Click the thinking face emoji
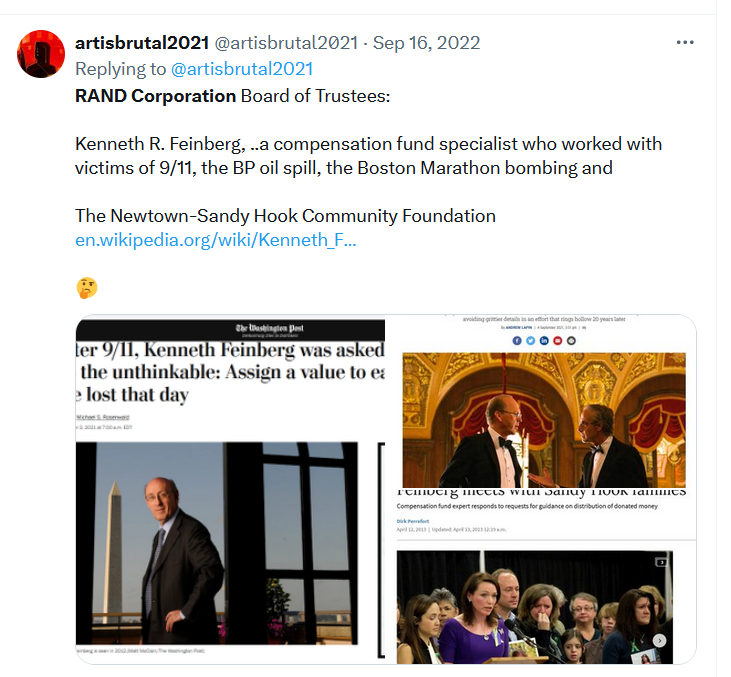This screenshot has height=677, width=731. pyautogui.click(x=87, y=288)
